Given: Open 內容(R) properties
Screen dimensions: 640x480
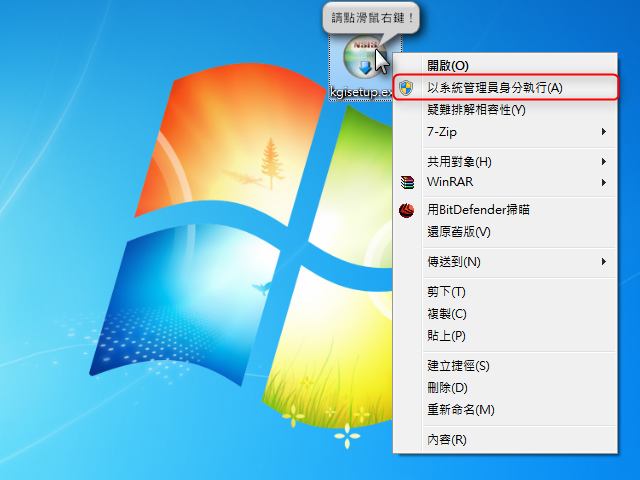Looking at the screenshot, I should [x=505, y=440].
